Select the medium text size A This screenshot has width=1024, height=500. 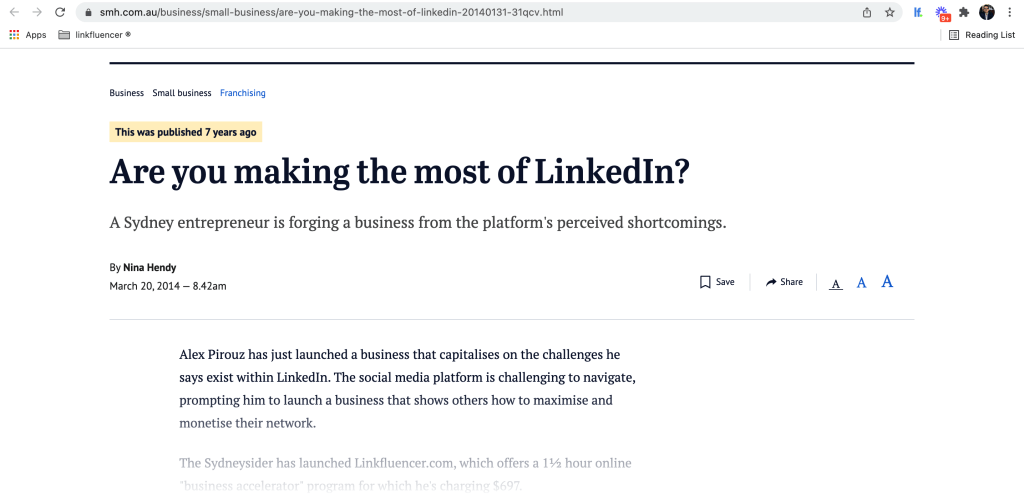[861, 283]
